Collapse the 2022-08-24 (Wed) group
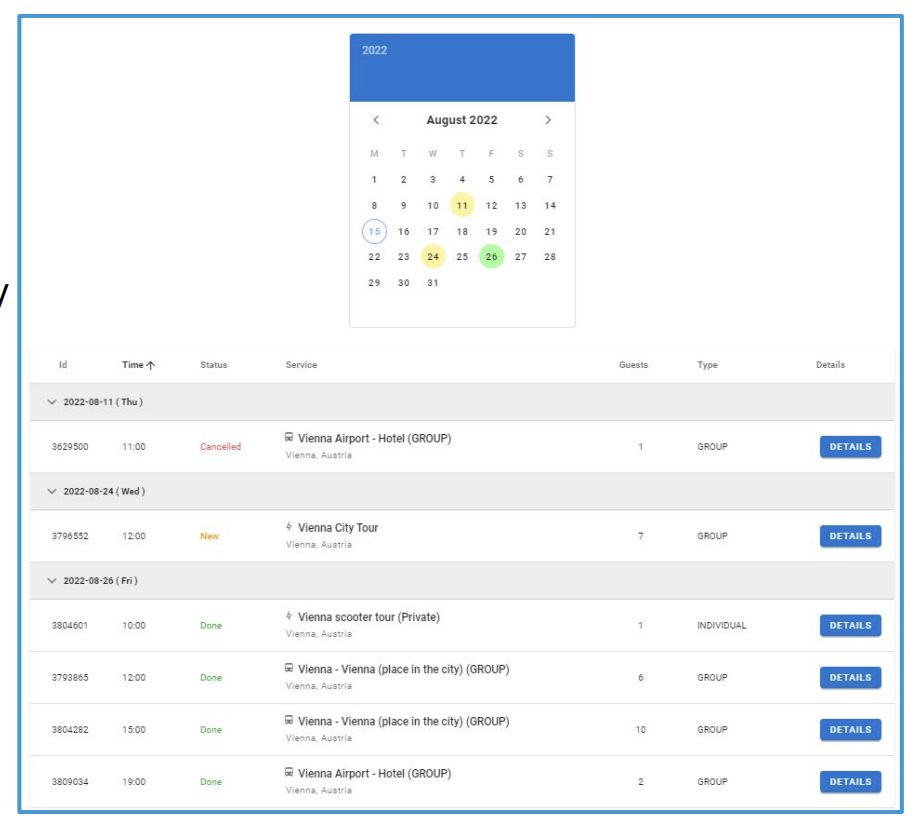 (52, 491)
